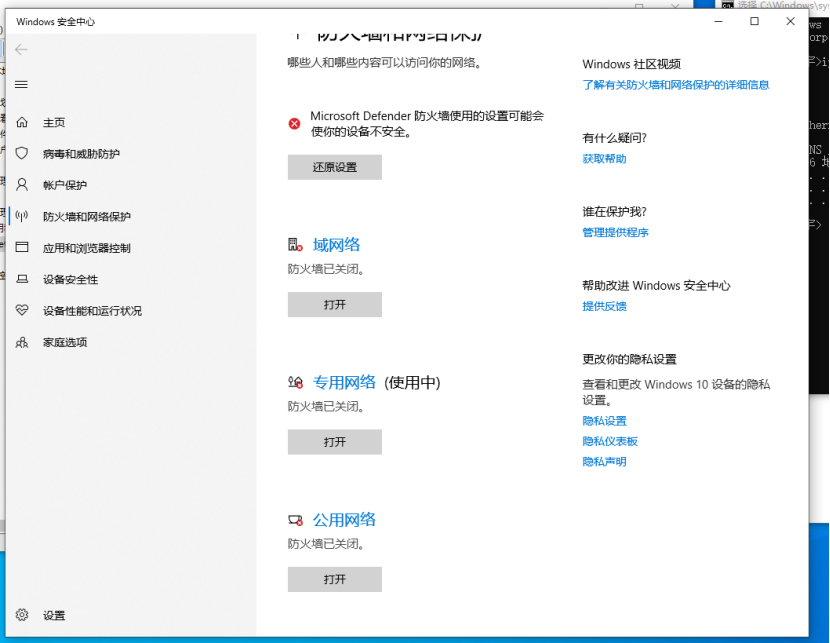Open 主页 in the sidebar
Image resolution: width=830 pixels, height=643 pixels.
[54, 123]
